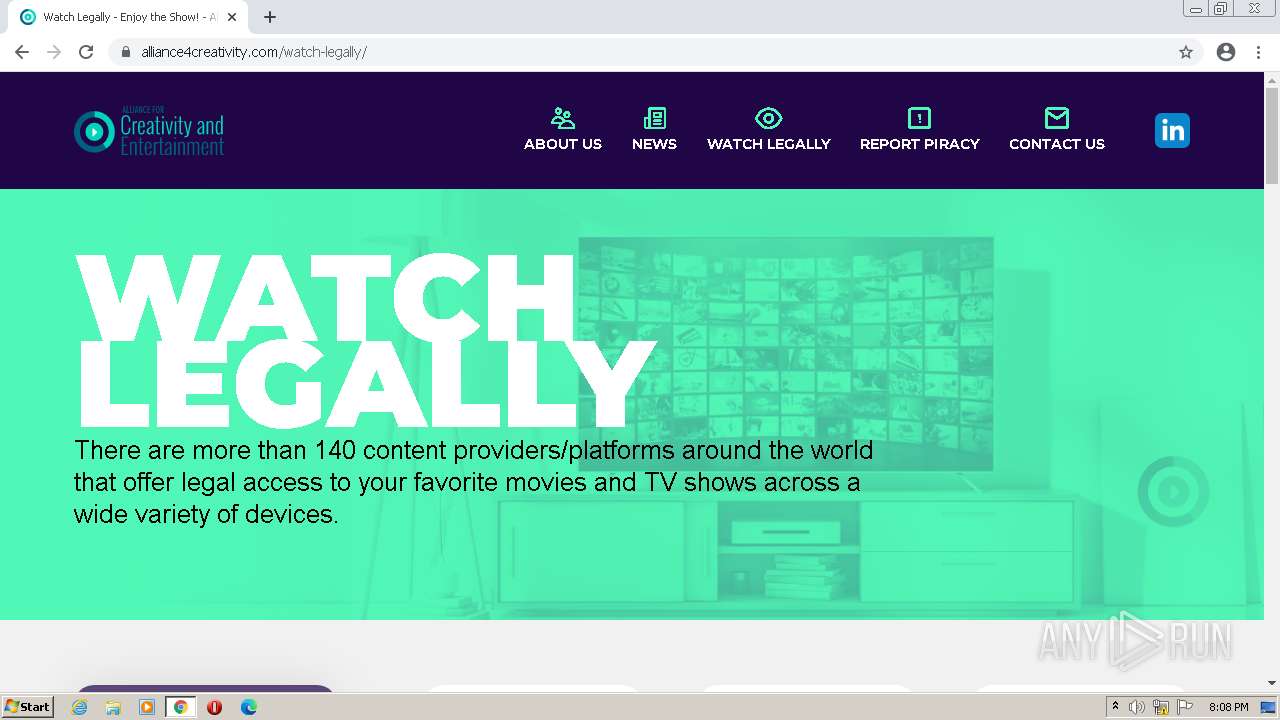Open a new browser tab
Image resolution: width=1280 pixels, height=720 pixels.
coord(270,17)
